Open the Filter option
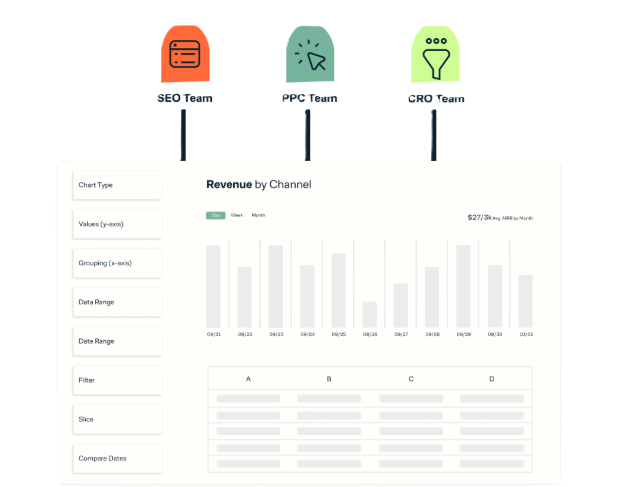Viewport: 640px width, 487px height. click(x=117, y=380)
